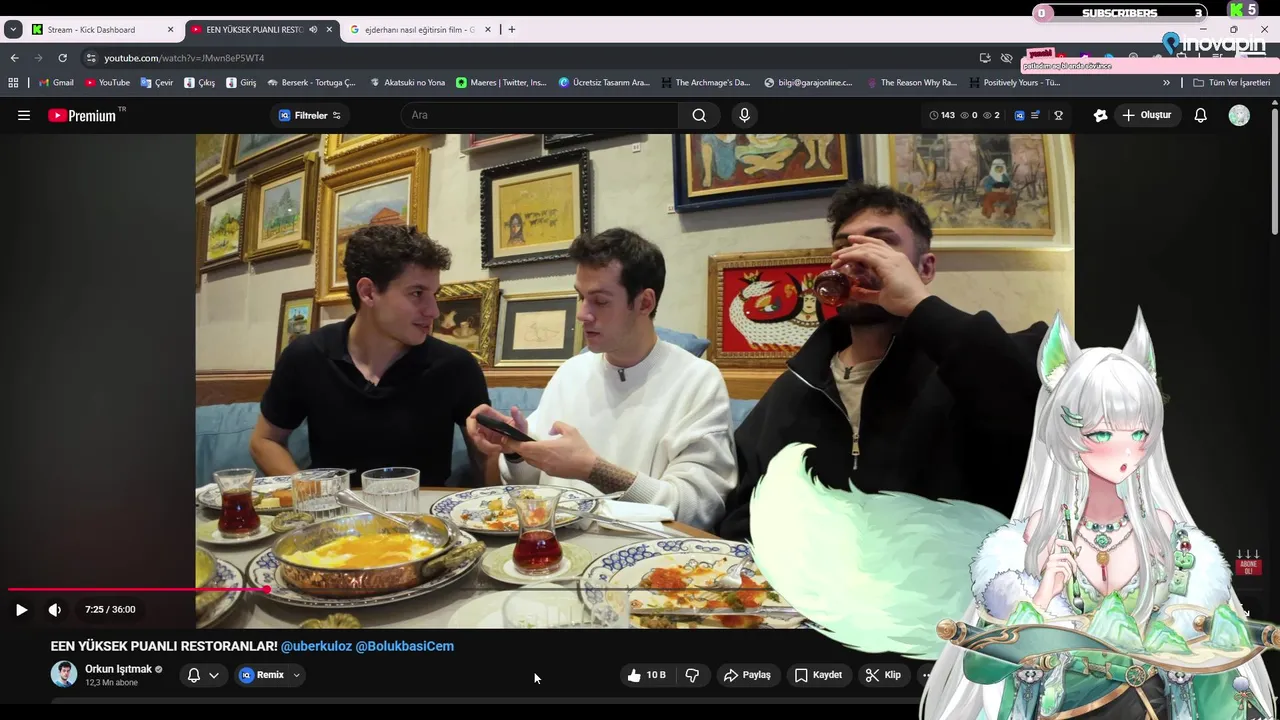Open the Tüm Yer İşaretleri folder

point(1231,83)
